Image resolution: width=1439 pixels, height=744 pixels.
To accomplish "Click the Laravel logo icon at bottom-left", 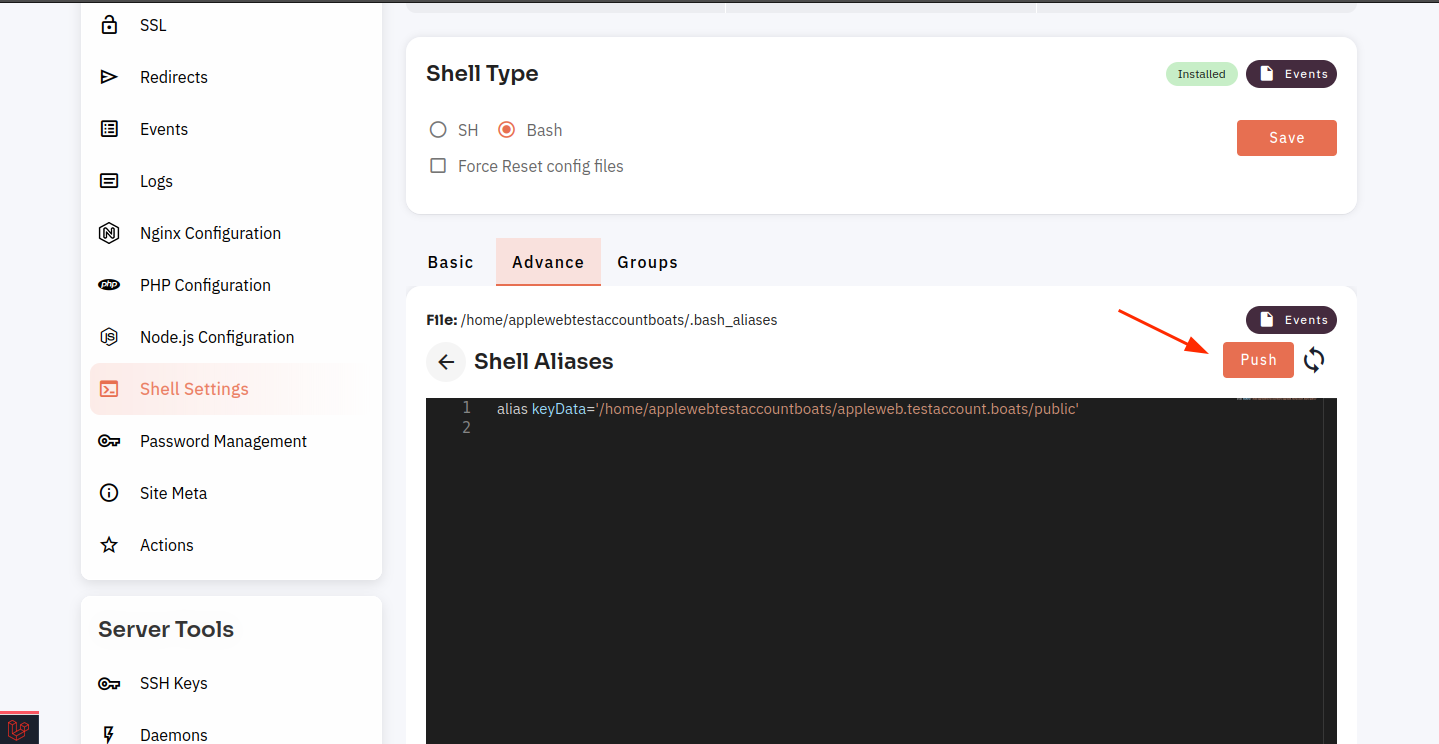I will [x=18, y=729].
